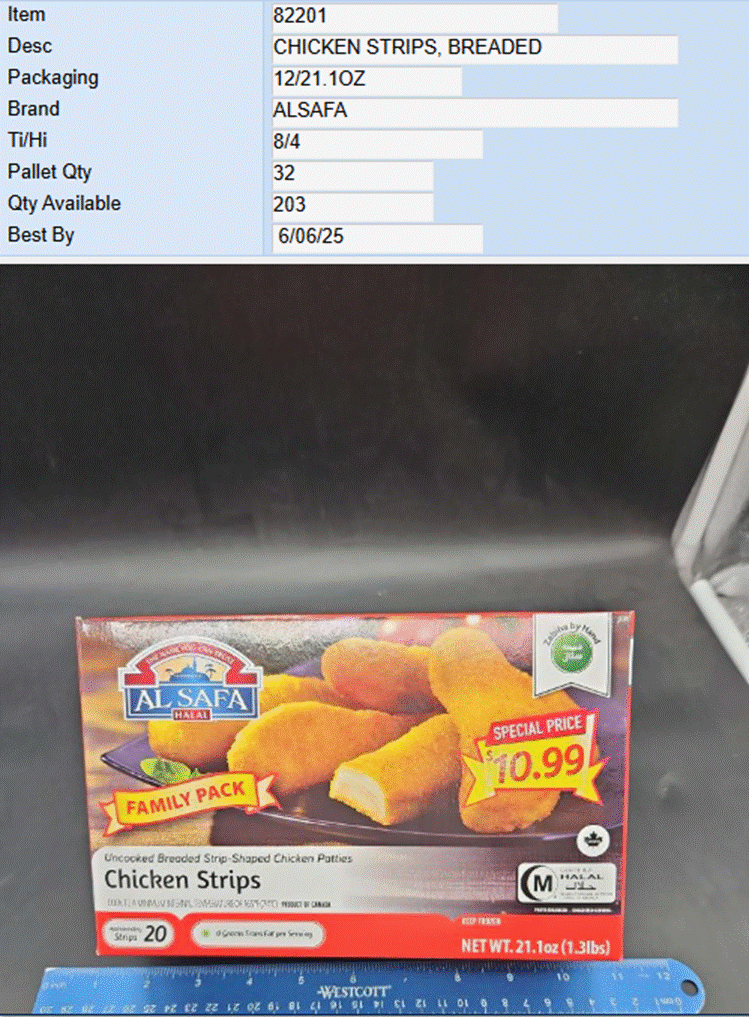Screen dimensions: 749x1017
Task: Focus the Brand field containing ALSAFA
Action: pos(475,112)
